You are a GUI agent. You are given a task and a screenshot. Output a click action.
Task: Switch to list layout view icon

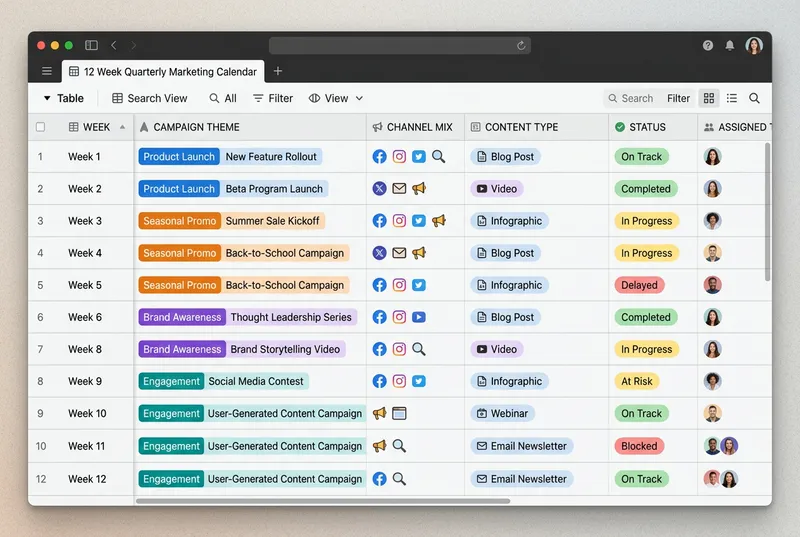(732, 98)
